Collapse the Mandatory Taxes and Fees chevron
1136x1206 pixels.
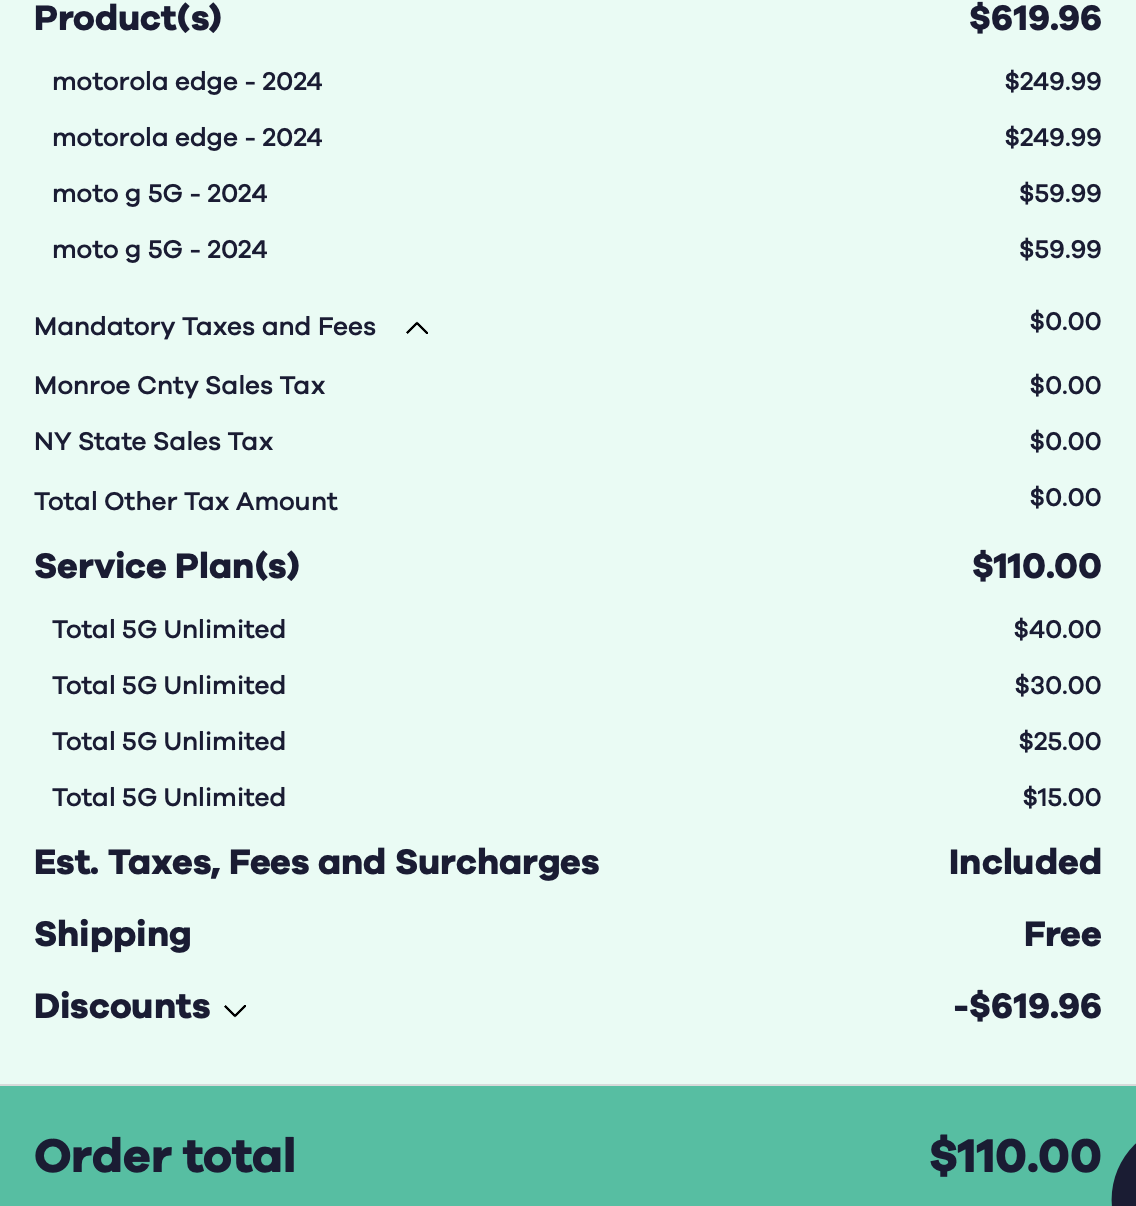[x=417, y=328]
